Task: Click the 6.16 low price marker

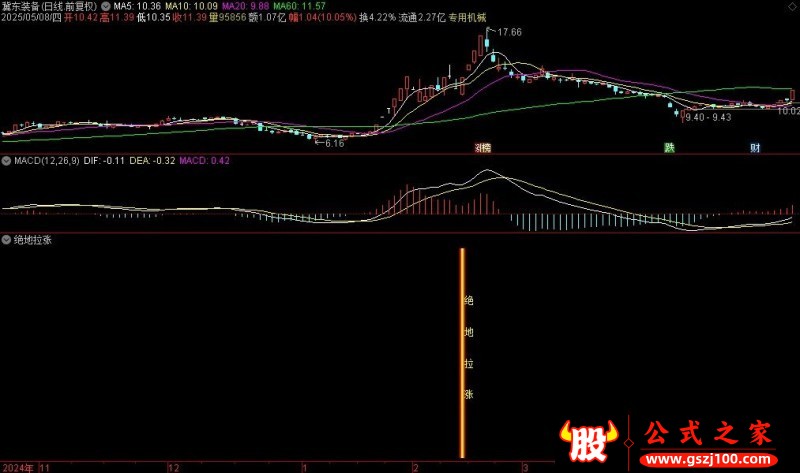Action: [x=334, y=143]
